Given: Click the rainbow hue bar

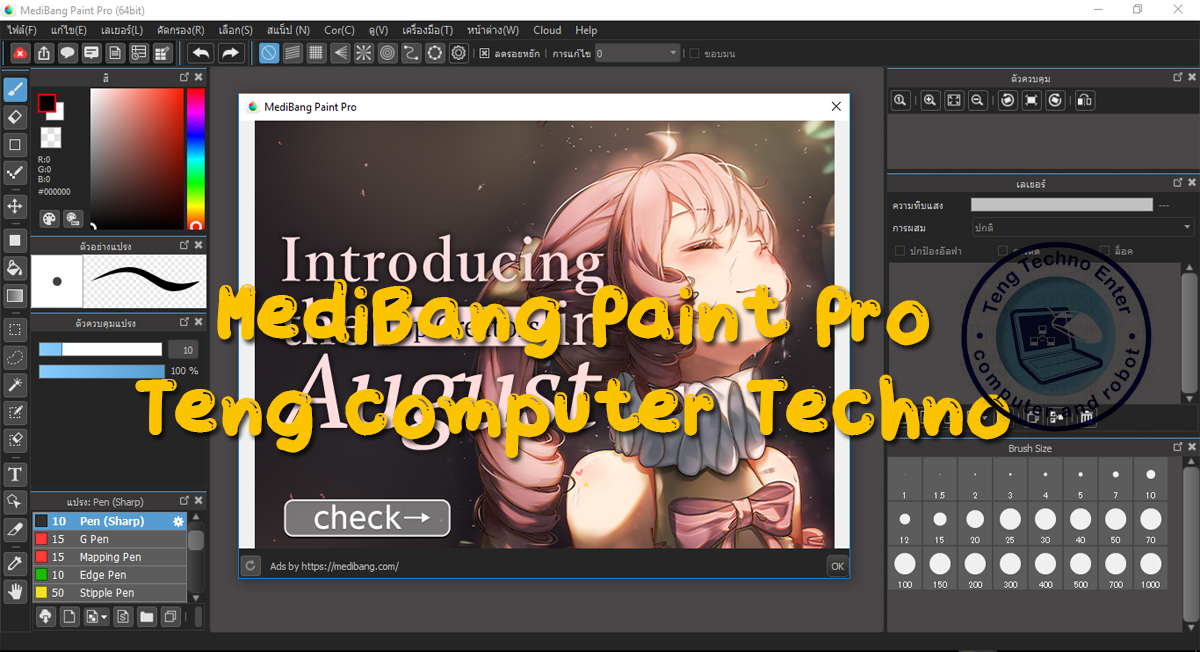Looking at the screenshot, I should pos(196,158).
